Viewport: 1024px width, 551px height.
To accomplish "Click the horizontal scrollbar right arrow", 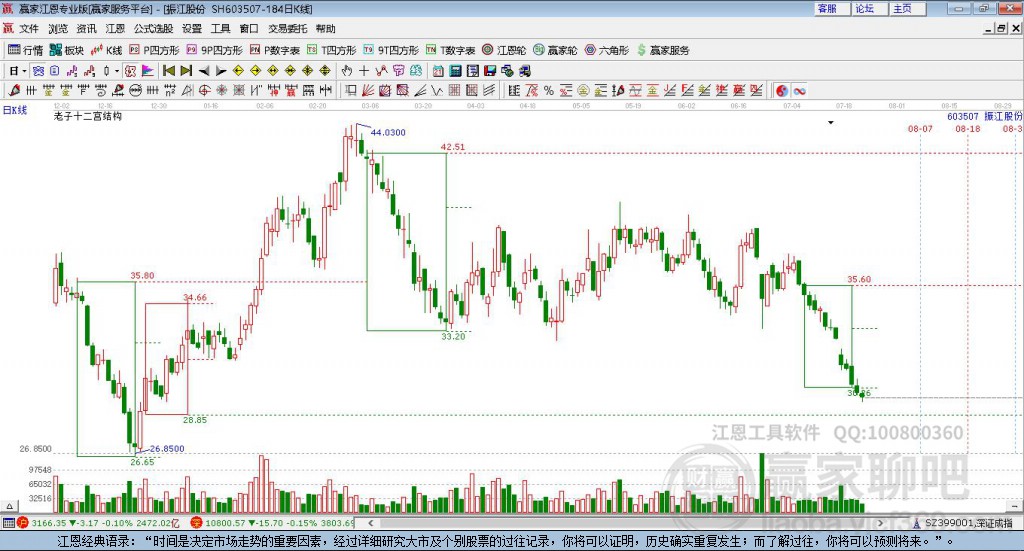I will 880,523.
